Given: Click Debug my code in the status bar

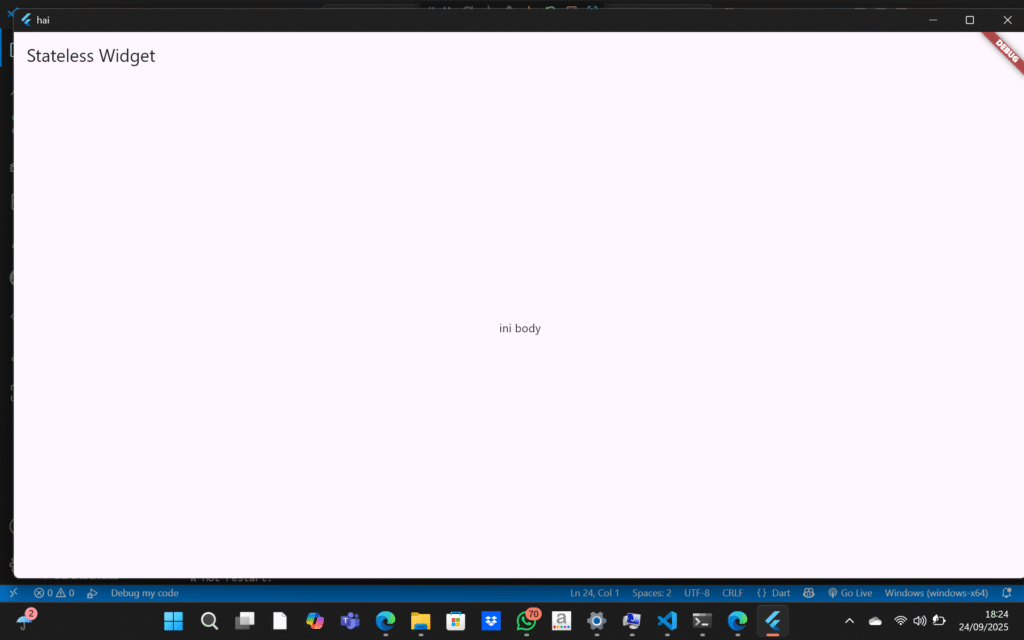Looking at the screenshot, I should [x=144, y=593].
